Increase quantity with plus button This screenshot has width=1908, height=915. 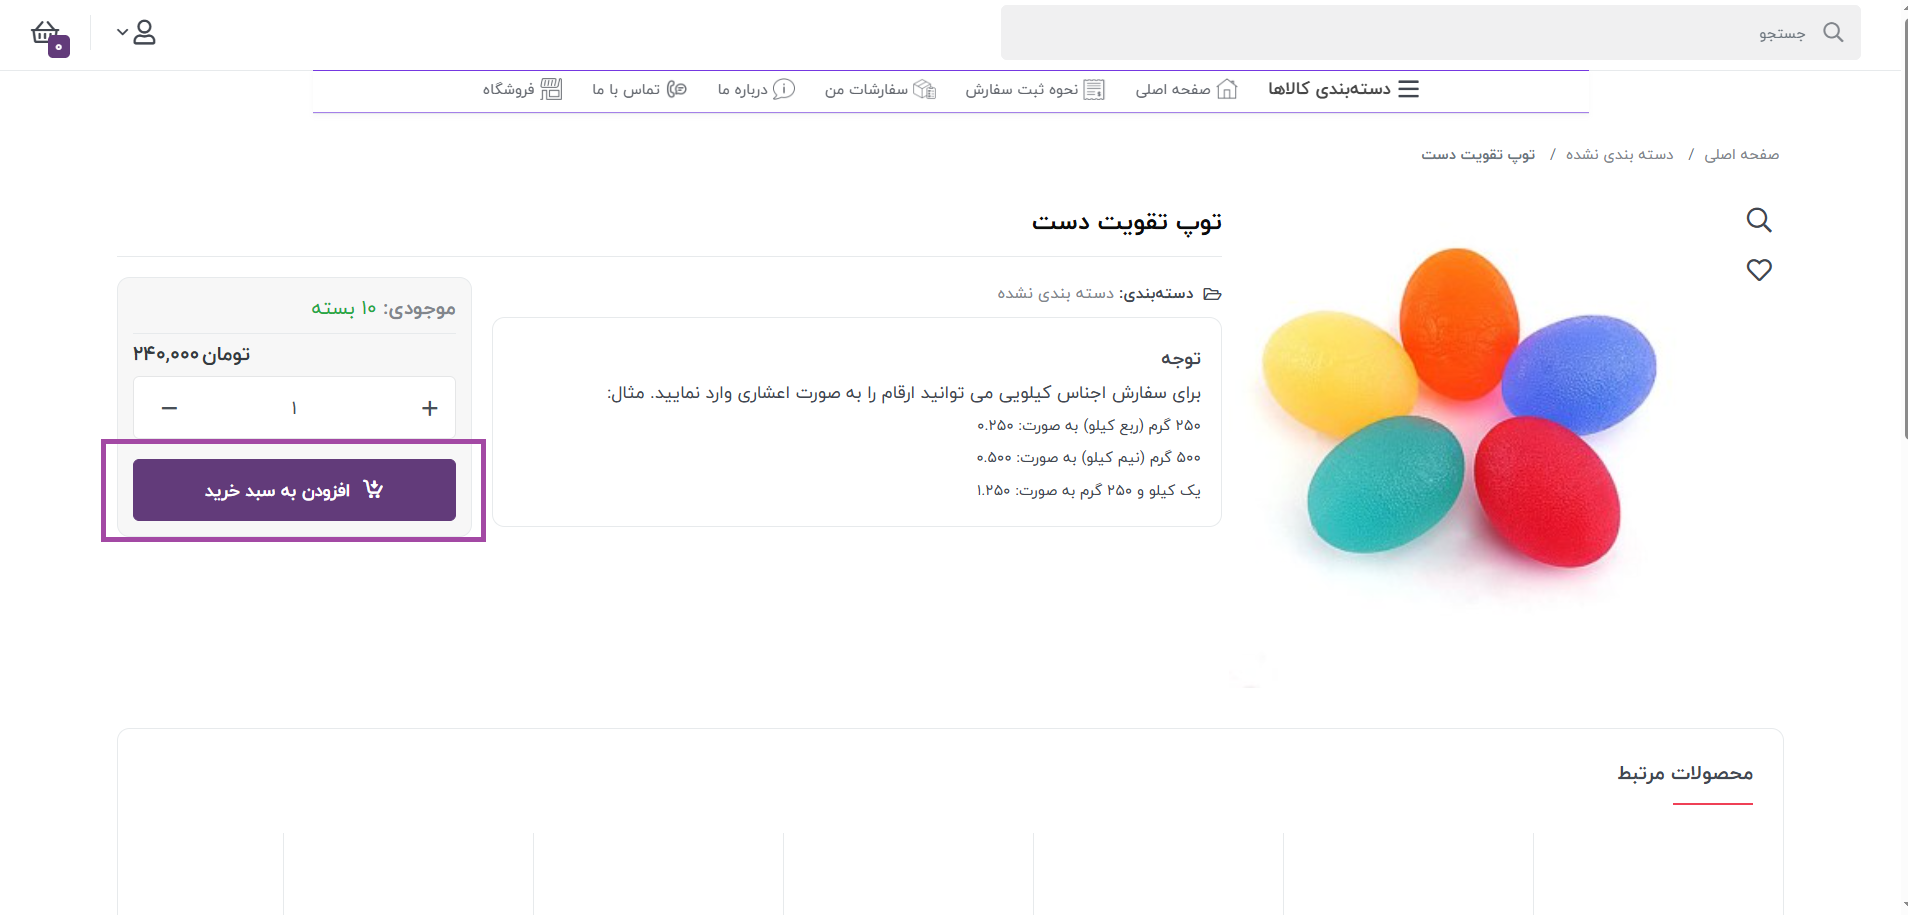(430, 408)
